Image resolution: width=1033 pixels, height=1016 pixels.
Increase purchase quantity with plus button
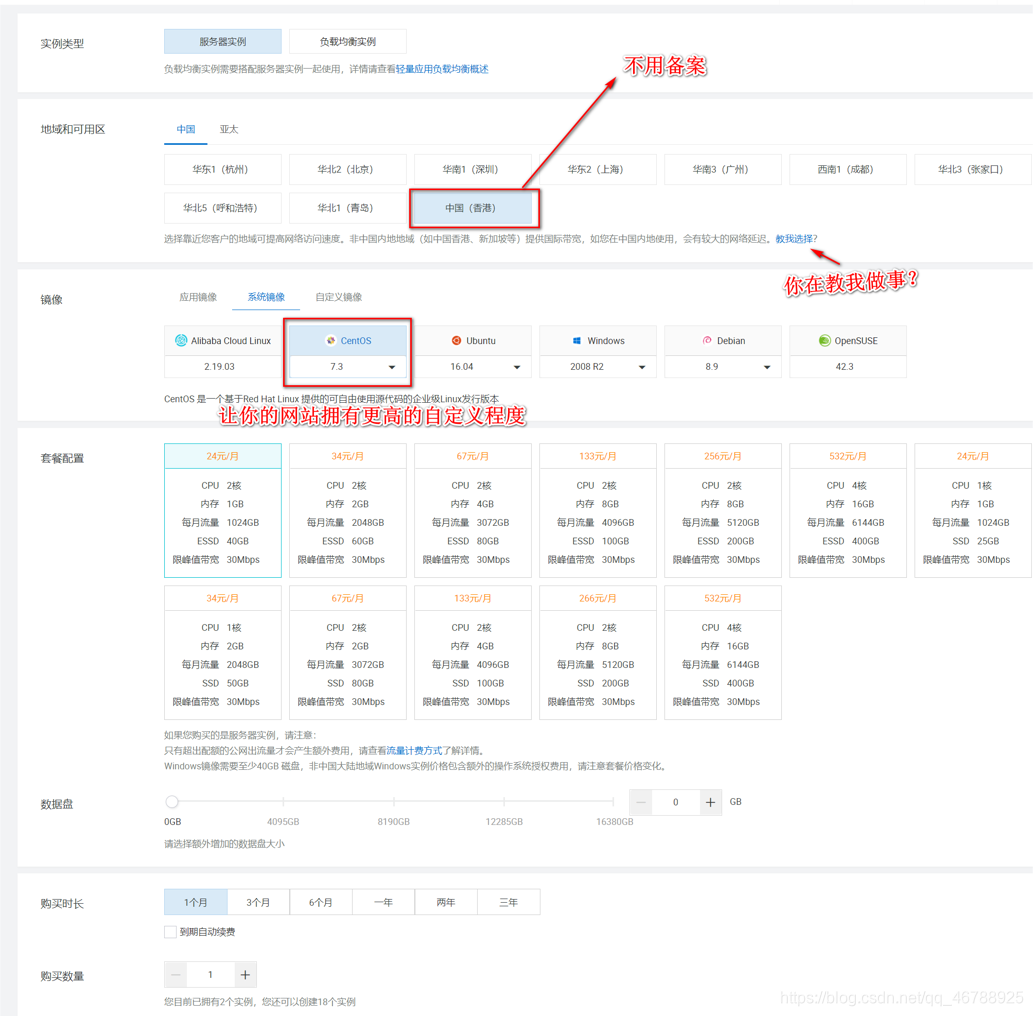pos(245,974)
